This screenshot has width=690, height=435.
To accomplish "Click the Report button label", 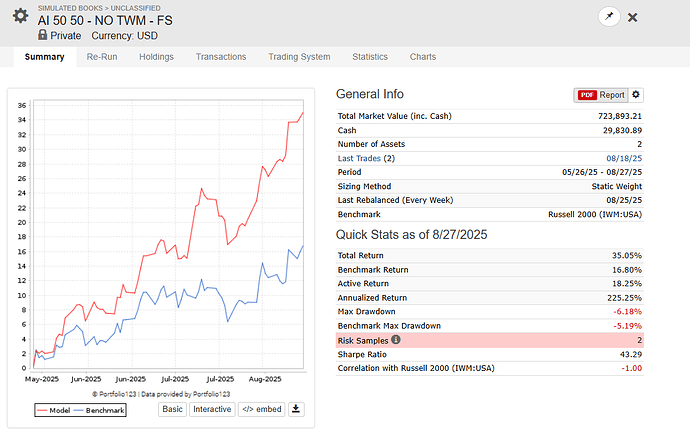I will pos(612,95).
